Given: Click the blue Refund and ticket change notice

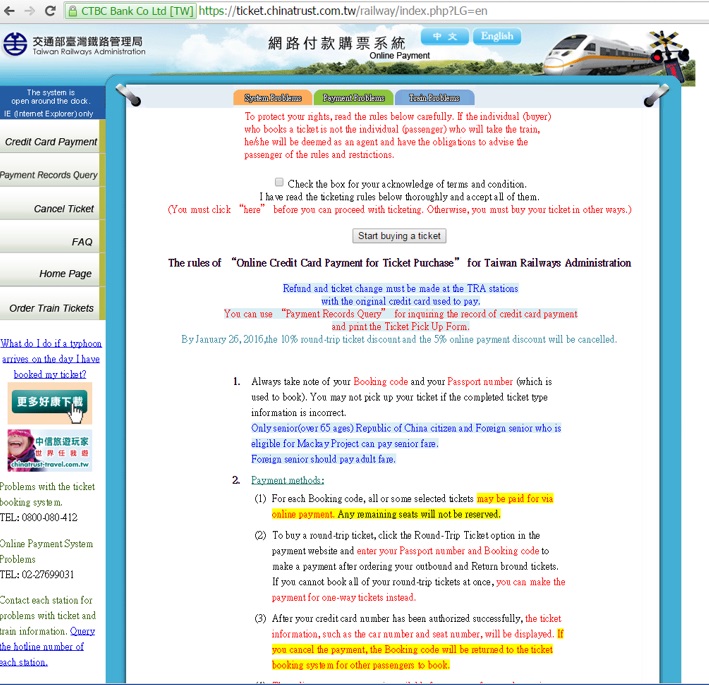Looking at the screenshot, I should 400,294.
